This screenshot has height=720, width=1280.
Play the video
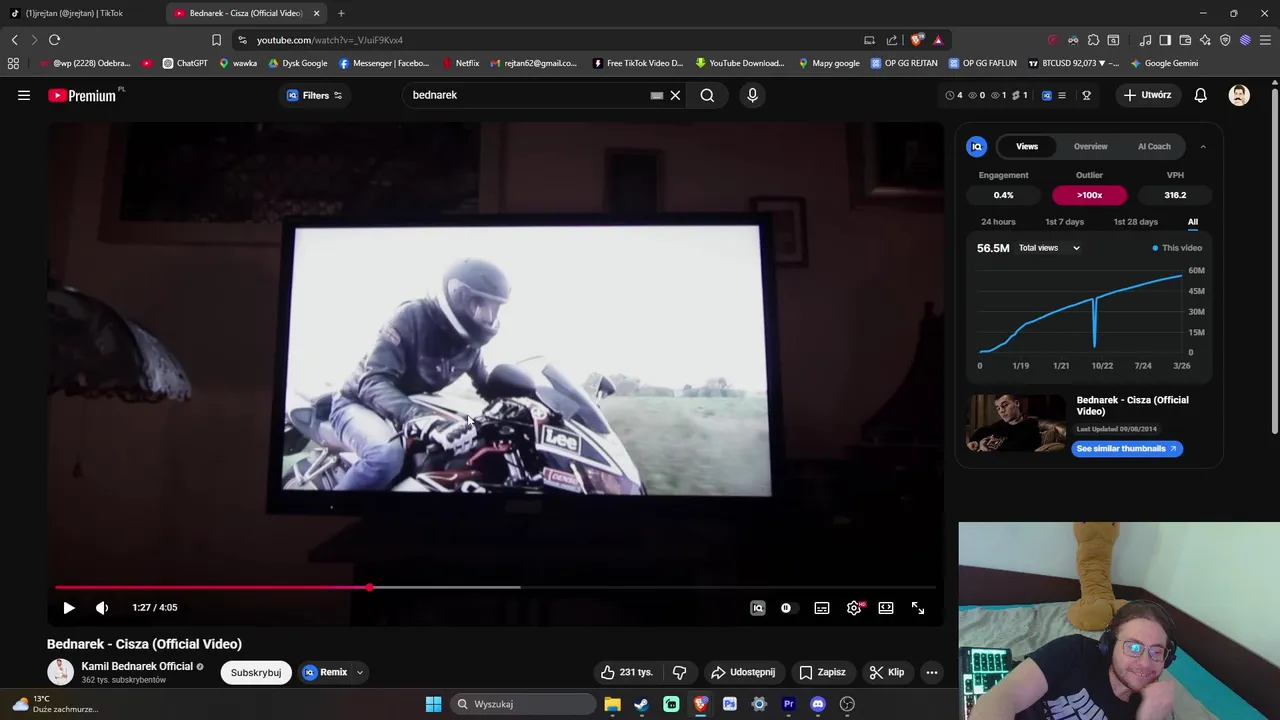point(69,608)
